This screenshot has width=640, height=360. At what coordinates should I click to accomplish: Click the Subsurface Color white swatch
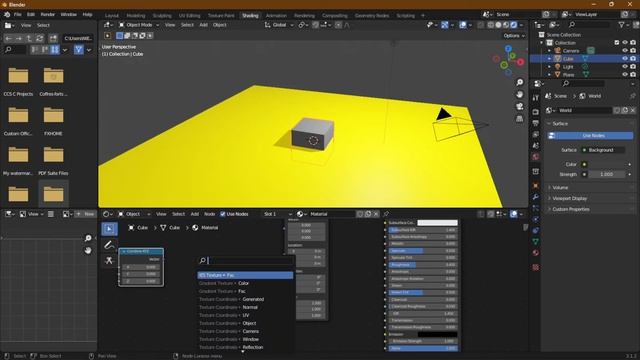[437, 223]
